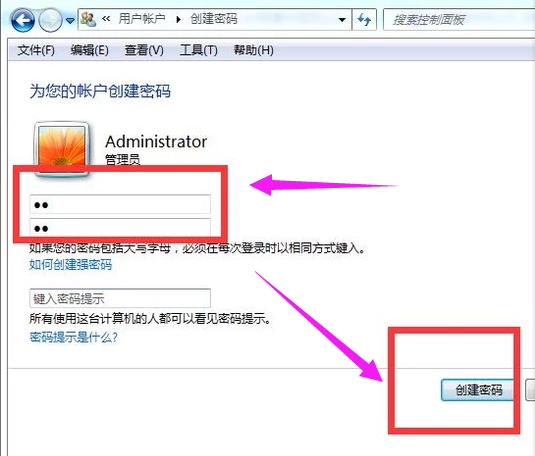Click the Administrator flower account picture
Screen dimensions: 535x456
tap(62, 148)
